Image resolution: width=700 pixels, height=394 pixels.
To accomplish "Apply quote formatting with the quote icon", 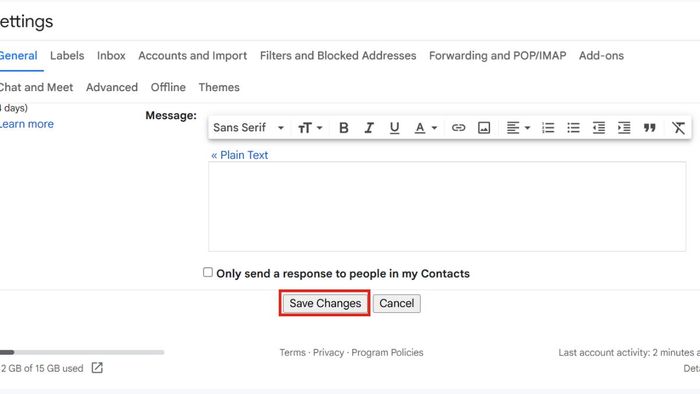I will click(650, 128).
